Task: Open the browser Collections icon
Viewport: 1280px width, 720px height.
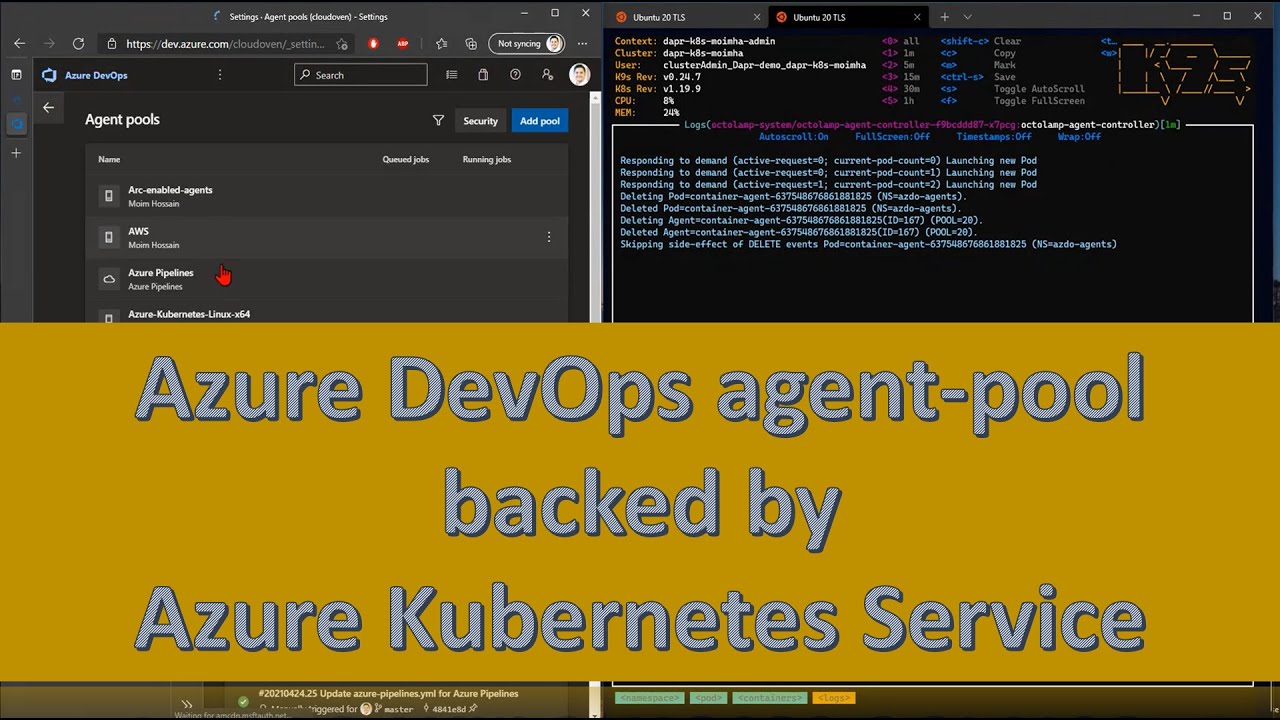Action: tap(471, 44)
